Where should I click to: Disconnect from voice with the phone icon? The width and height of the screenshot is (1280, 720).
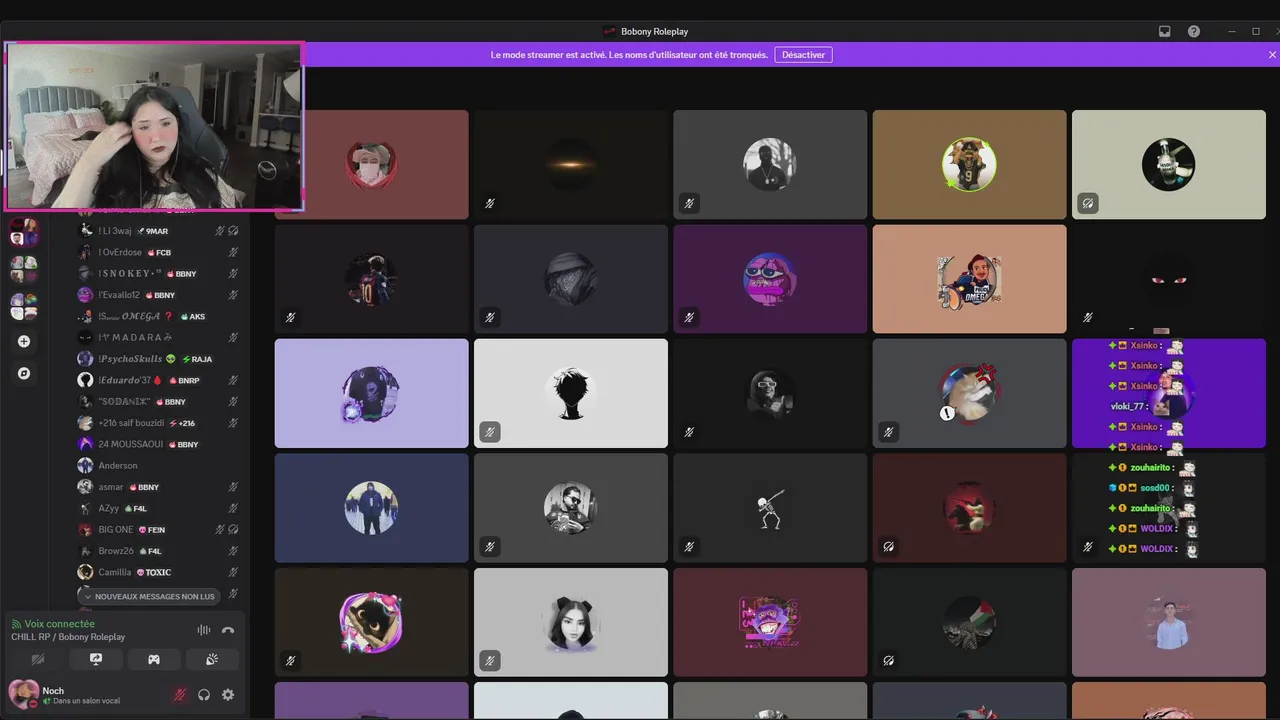pyautogui.click(x=228, y=630)
